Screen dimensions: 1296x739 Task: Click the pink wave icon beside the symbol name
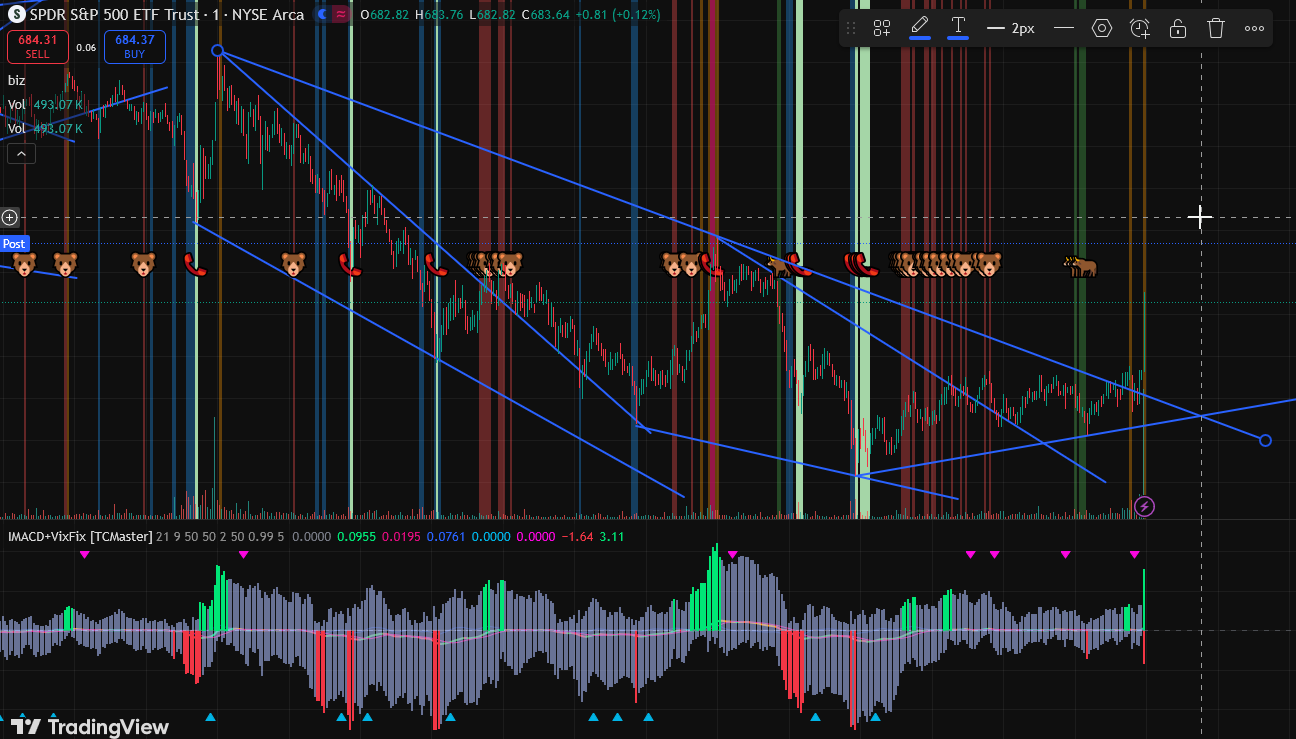tap(342, 15)
